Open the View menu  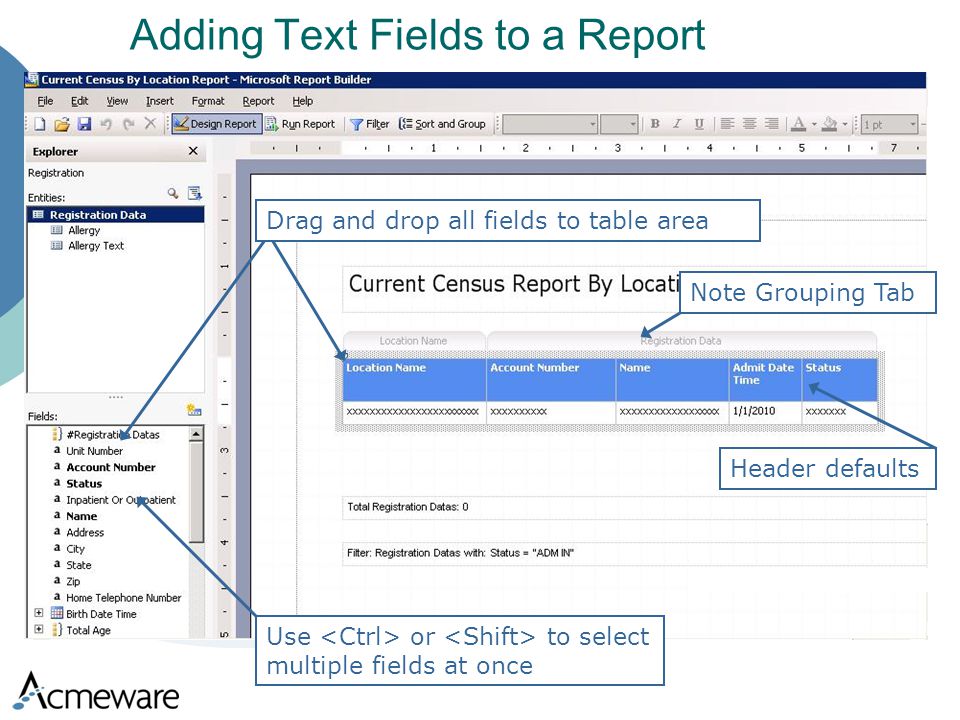[x=117, y=101]
